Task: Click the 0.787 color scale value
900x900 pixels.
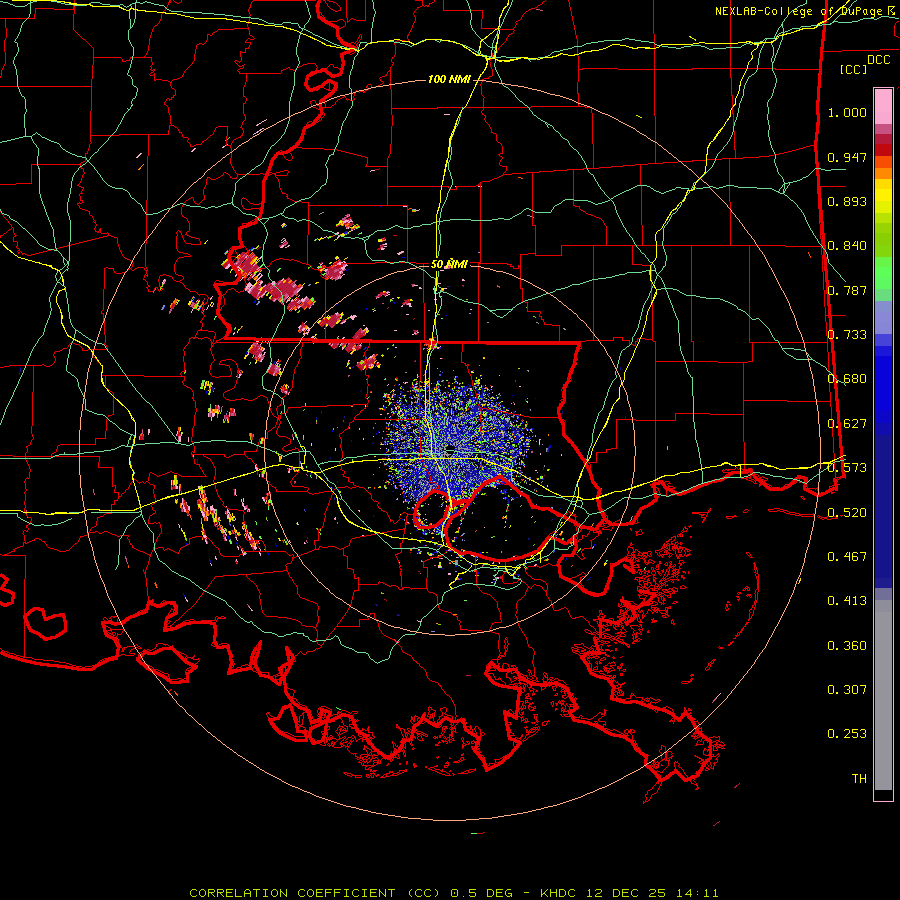Action: click(x=847, y=290)
